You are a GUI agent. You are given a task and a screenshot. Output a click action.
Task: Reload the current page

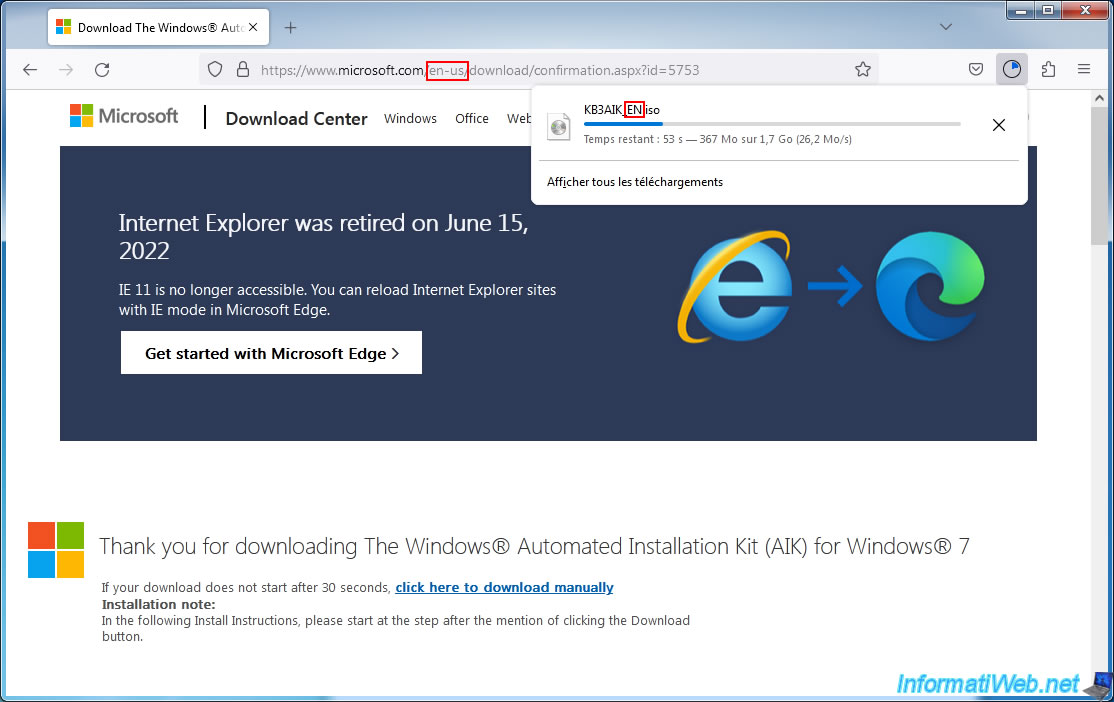tap(102, 70)
